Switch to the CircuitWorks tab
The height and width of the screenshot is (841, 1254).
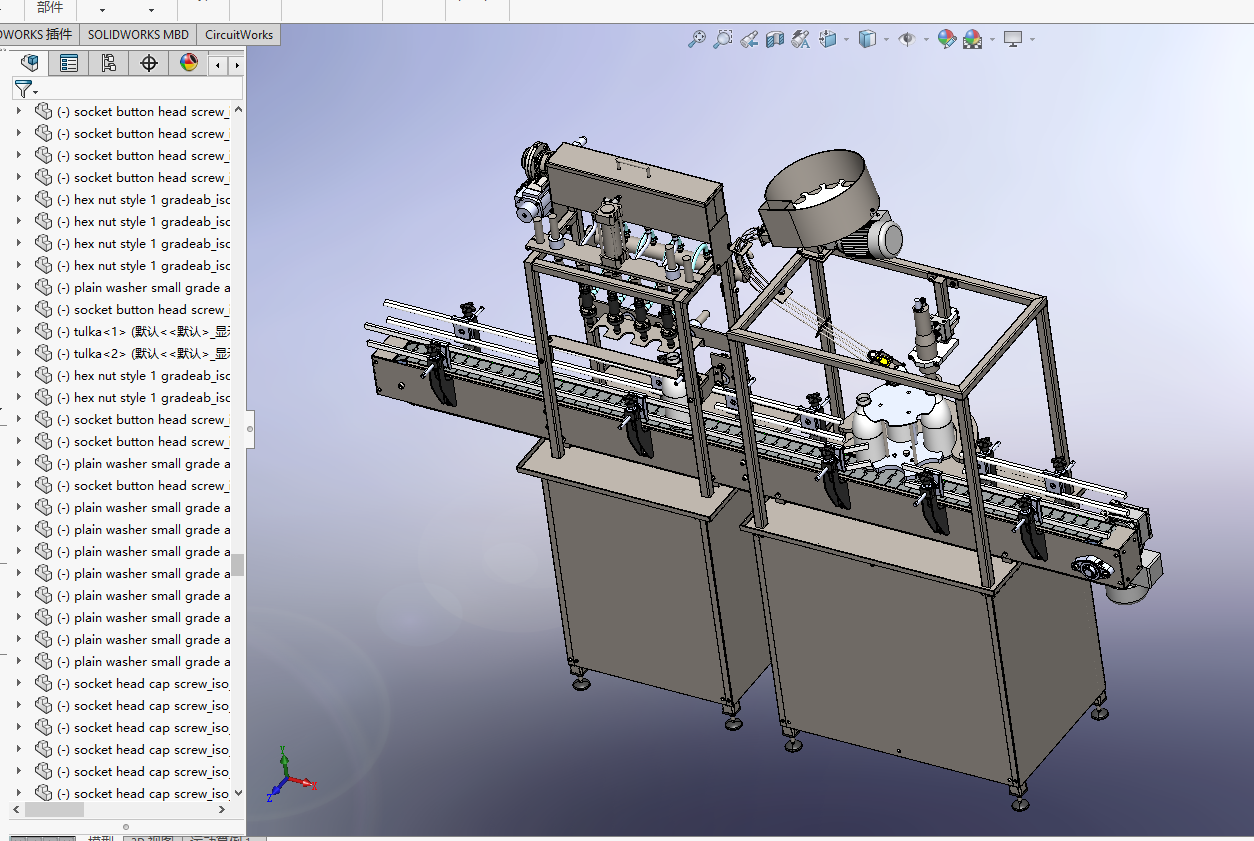[238, 34]
